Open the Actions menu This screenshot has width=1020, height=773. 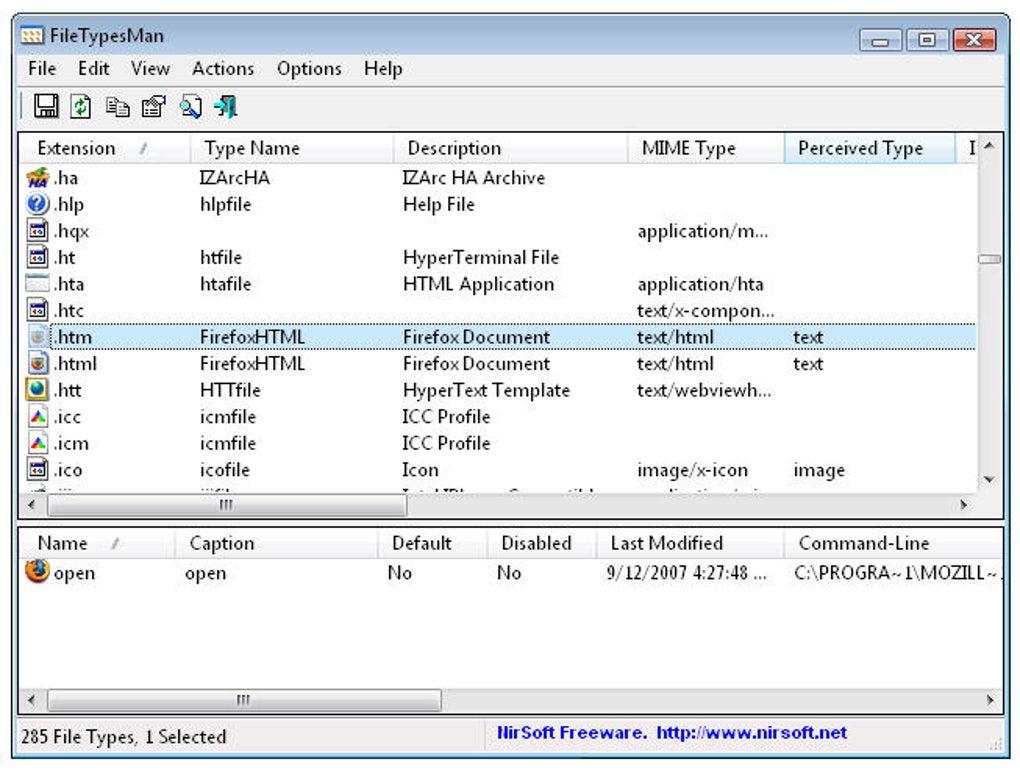click(x=223, y=68)
